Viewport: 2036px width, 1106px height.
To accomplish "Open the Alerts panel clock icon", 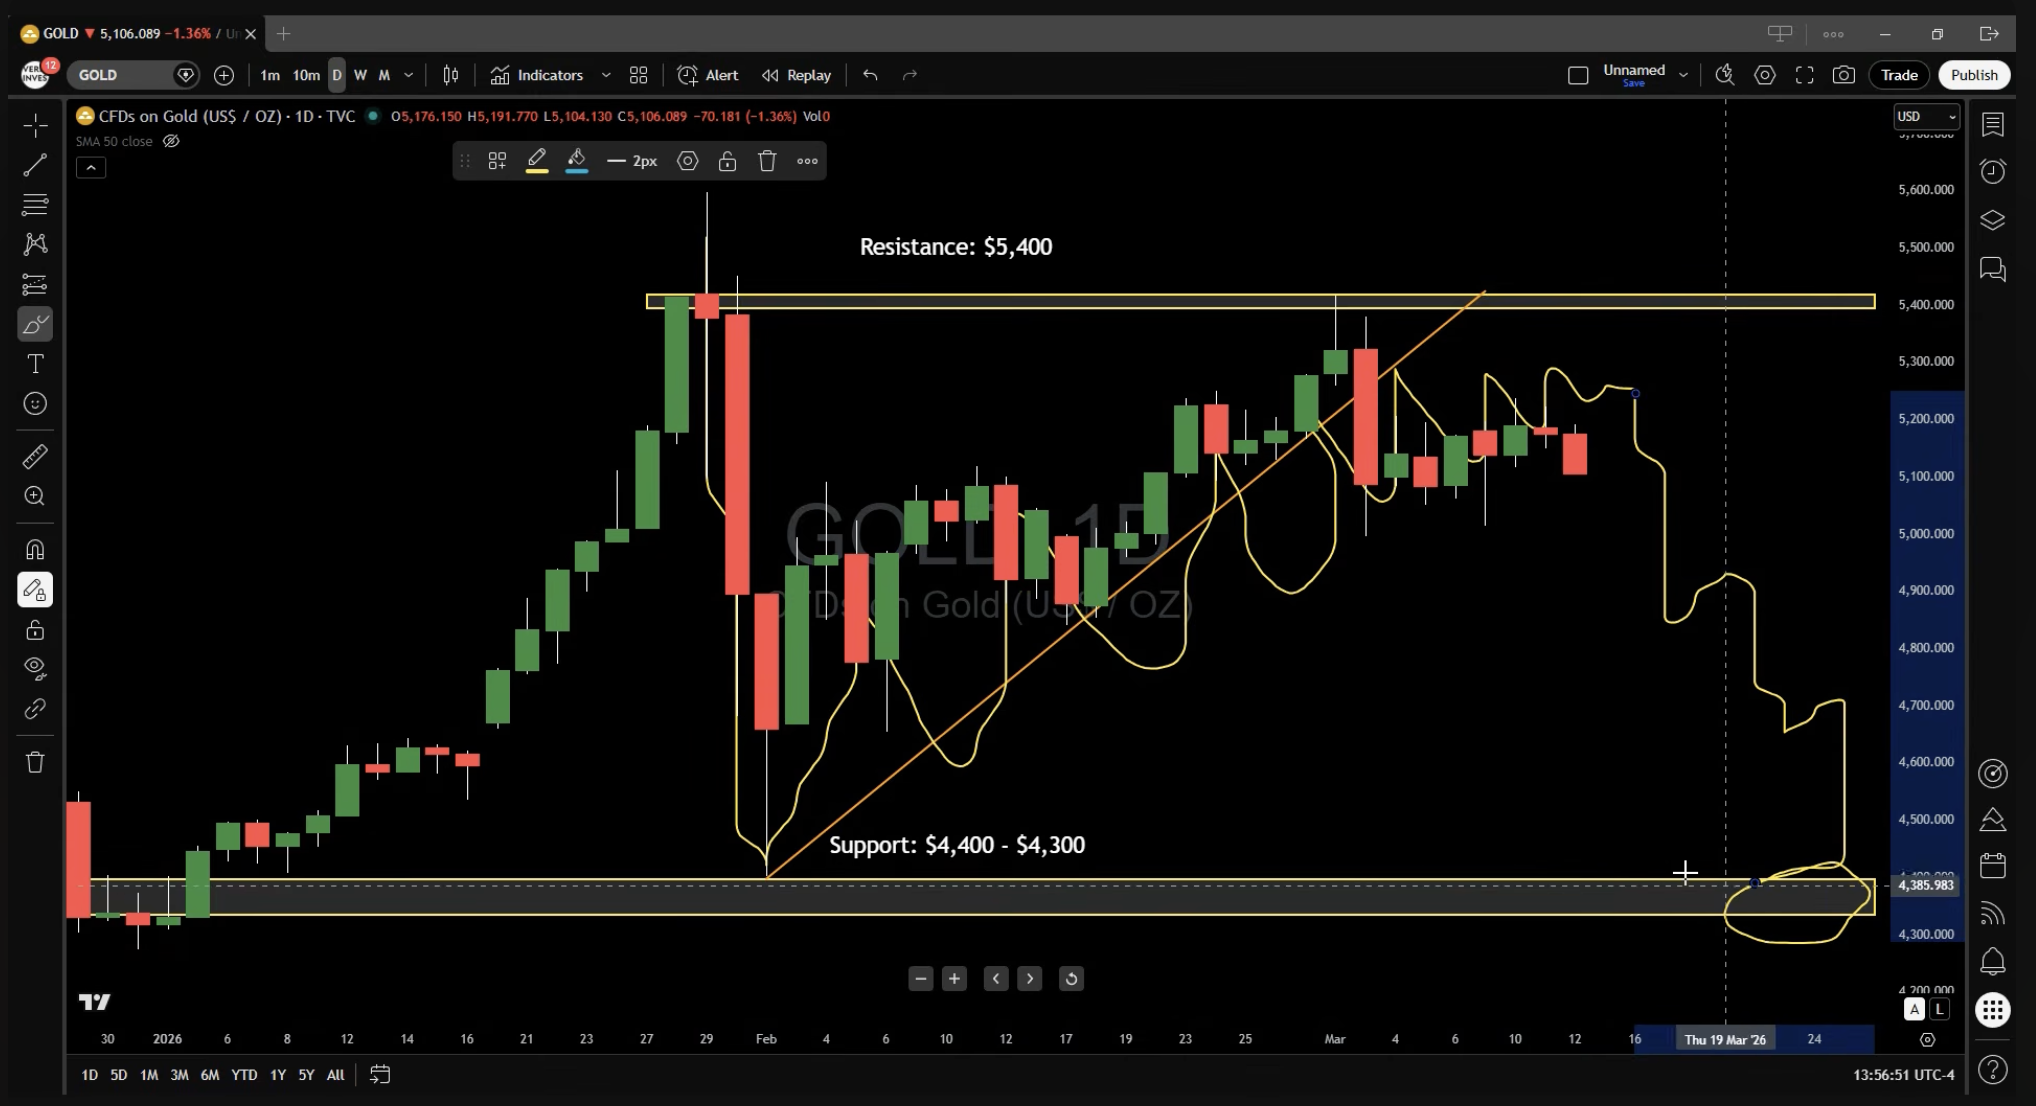I will [1992, 172].
